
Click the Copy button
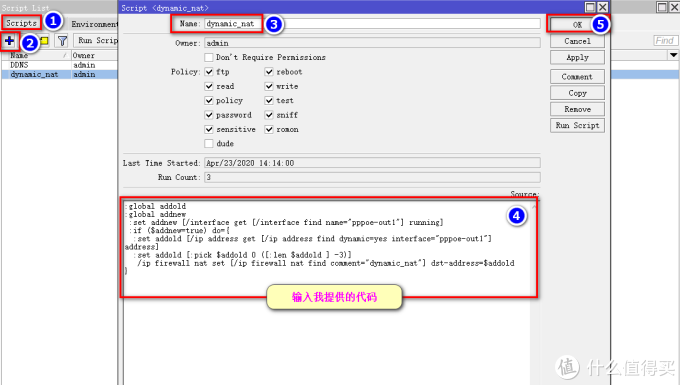pos(577,93)
